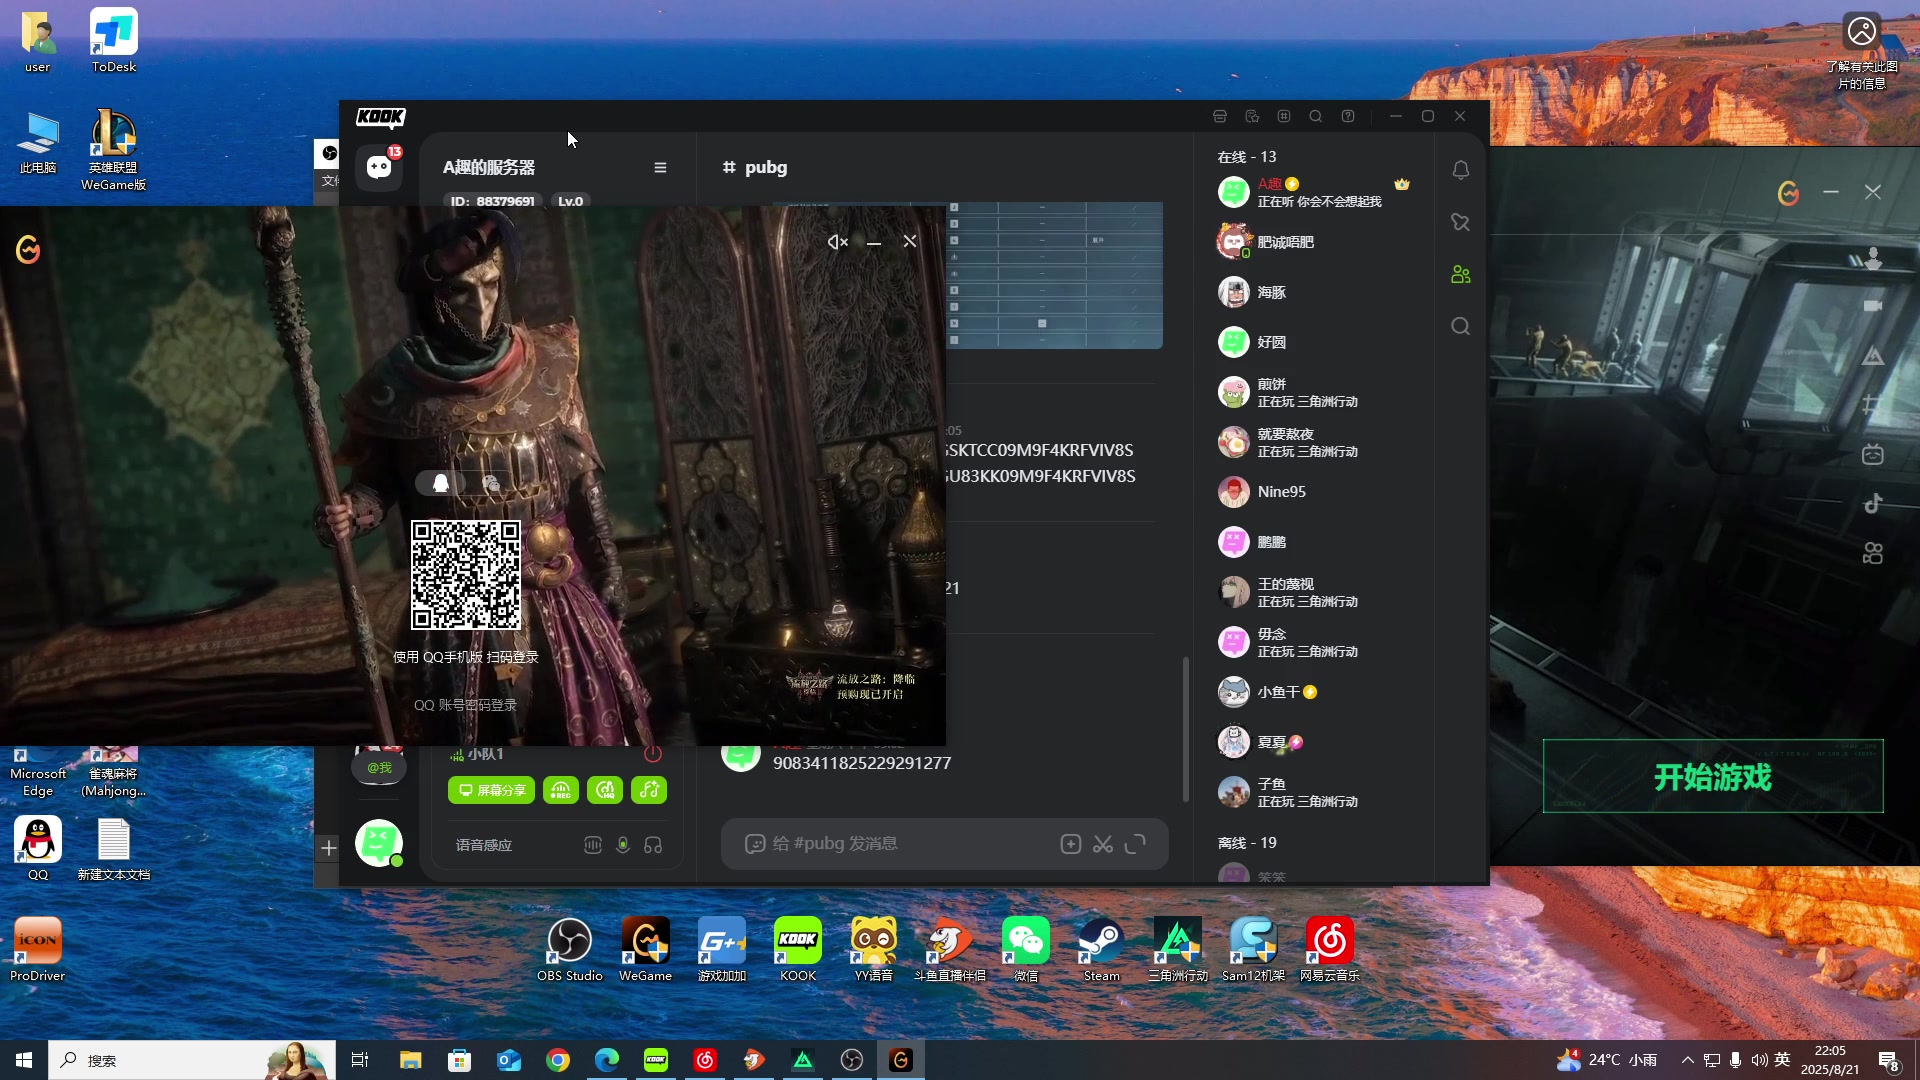Open my green avatar profile in KOOK
Screen dimensions: 1920x1080
(379, 842)
